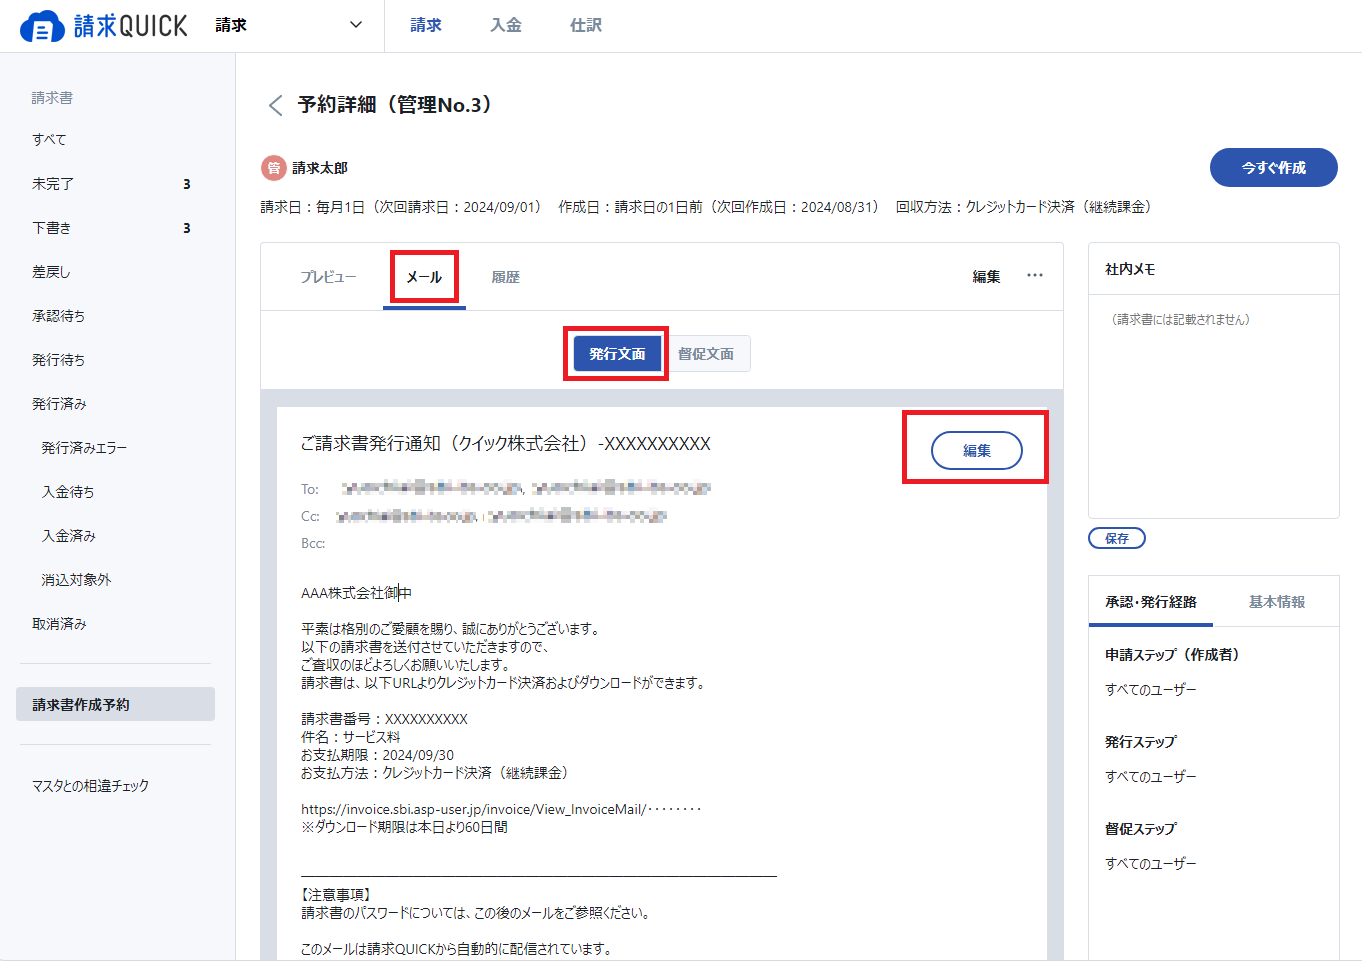Screen dimensions: 1362x961
Task: Click the mail subject ご請求書発行通知 line
Action: (x=506, y=444)
